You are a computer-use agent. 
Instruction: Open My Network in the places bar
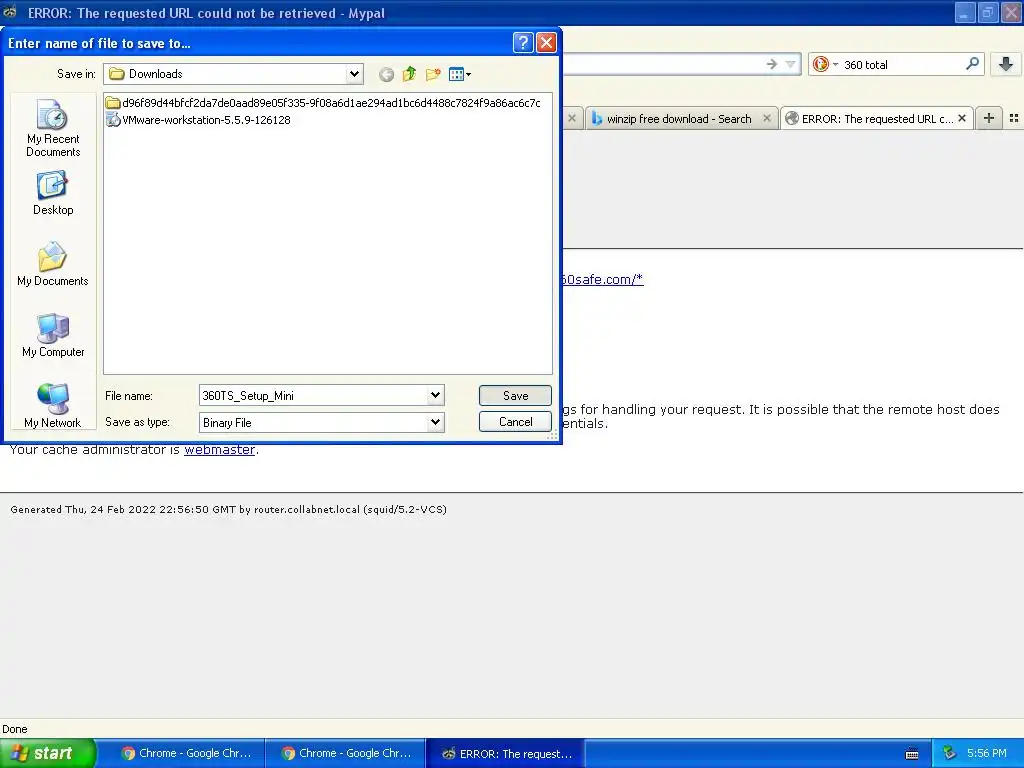click(x=53, y=405)
